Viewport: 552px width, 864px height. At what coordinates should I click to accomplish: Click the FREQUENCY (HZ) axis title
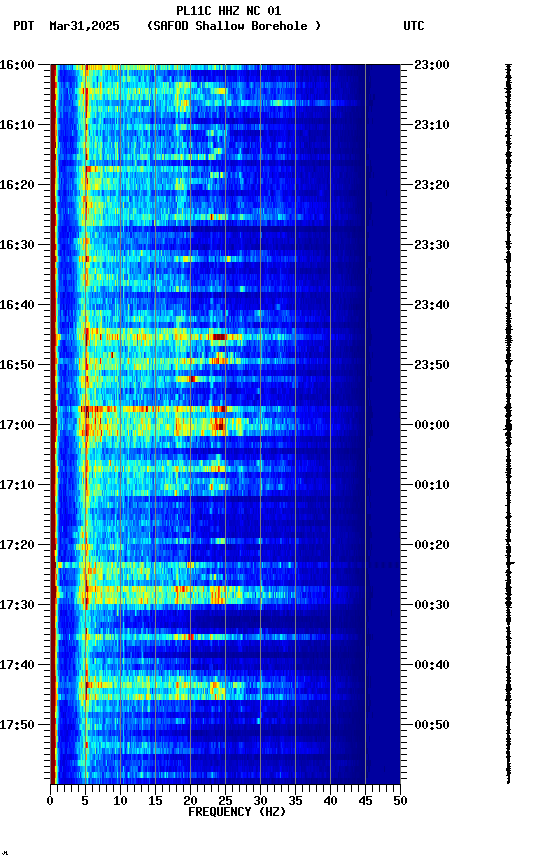coord(237,812)
